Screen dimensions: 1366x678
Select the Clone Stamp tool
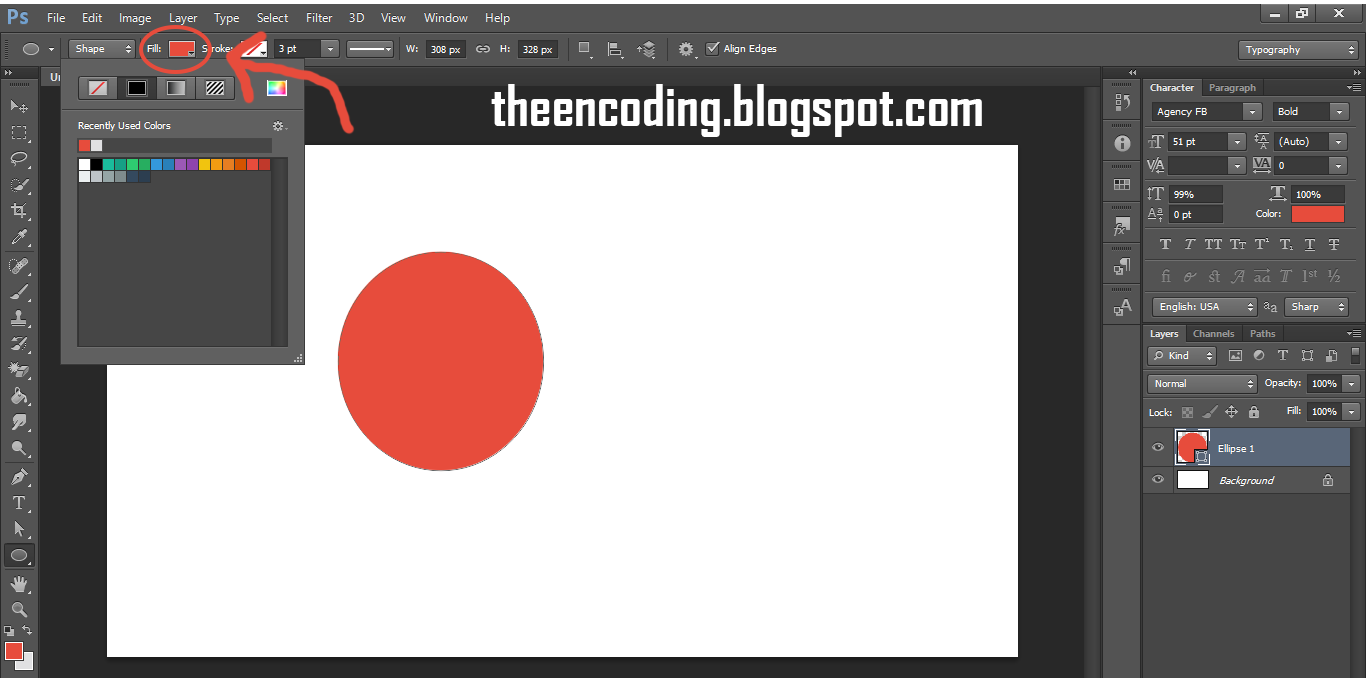coord(19,318)
